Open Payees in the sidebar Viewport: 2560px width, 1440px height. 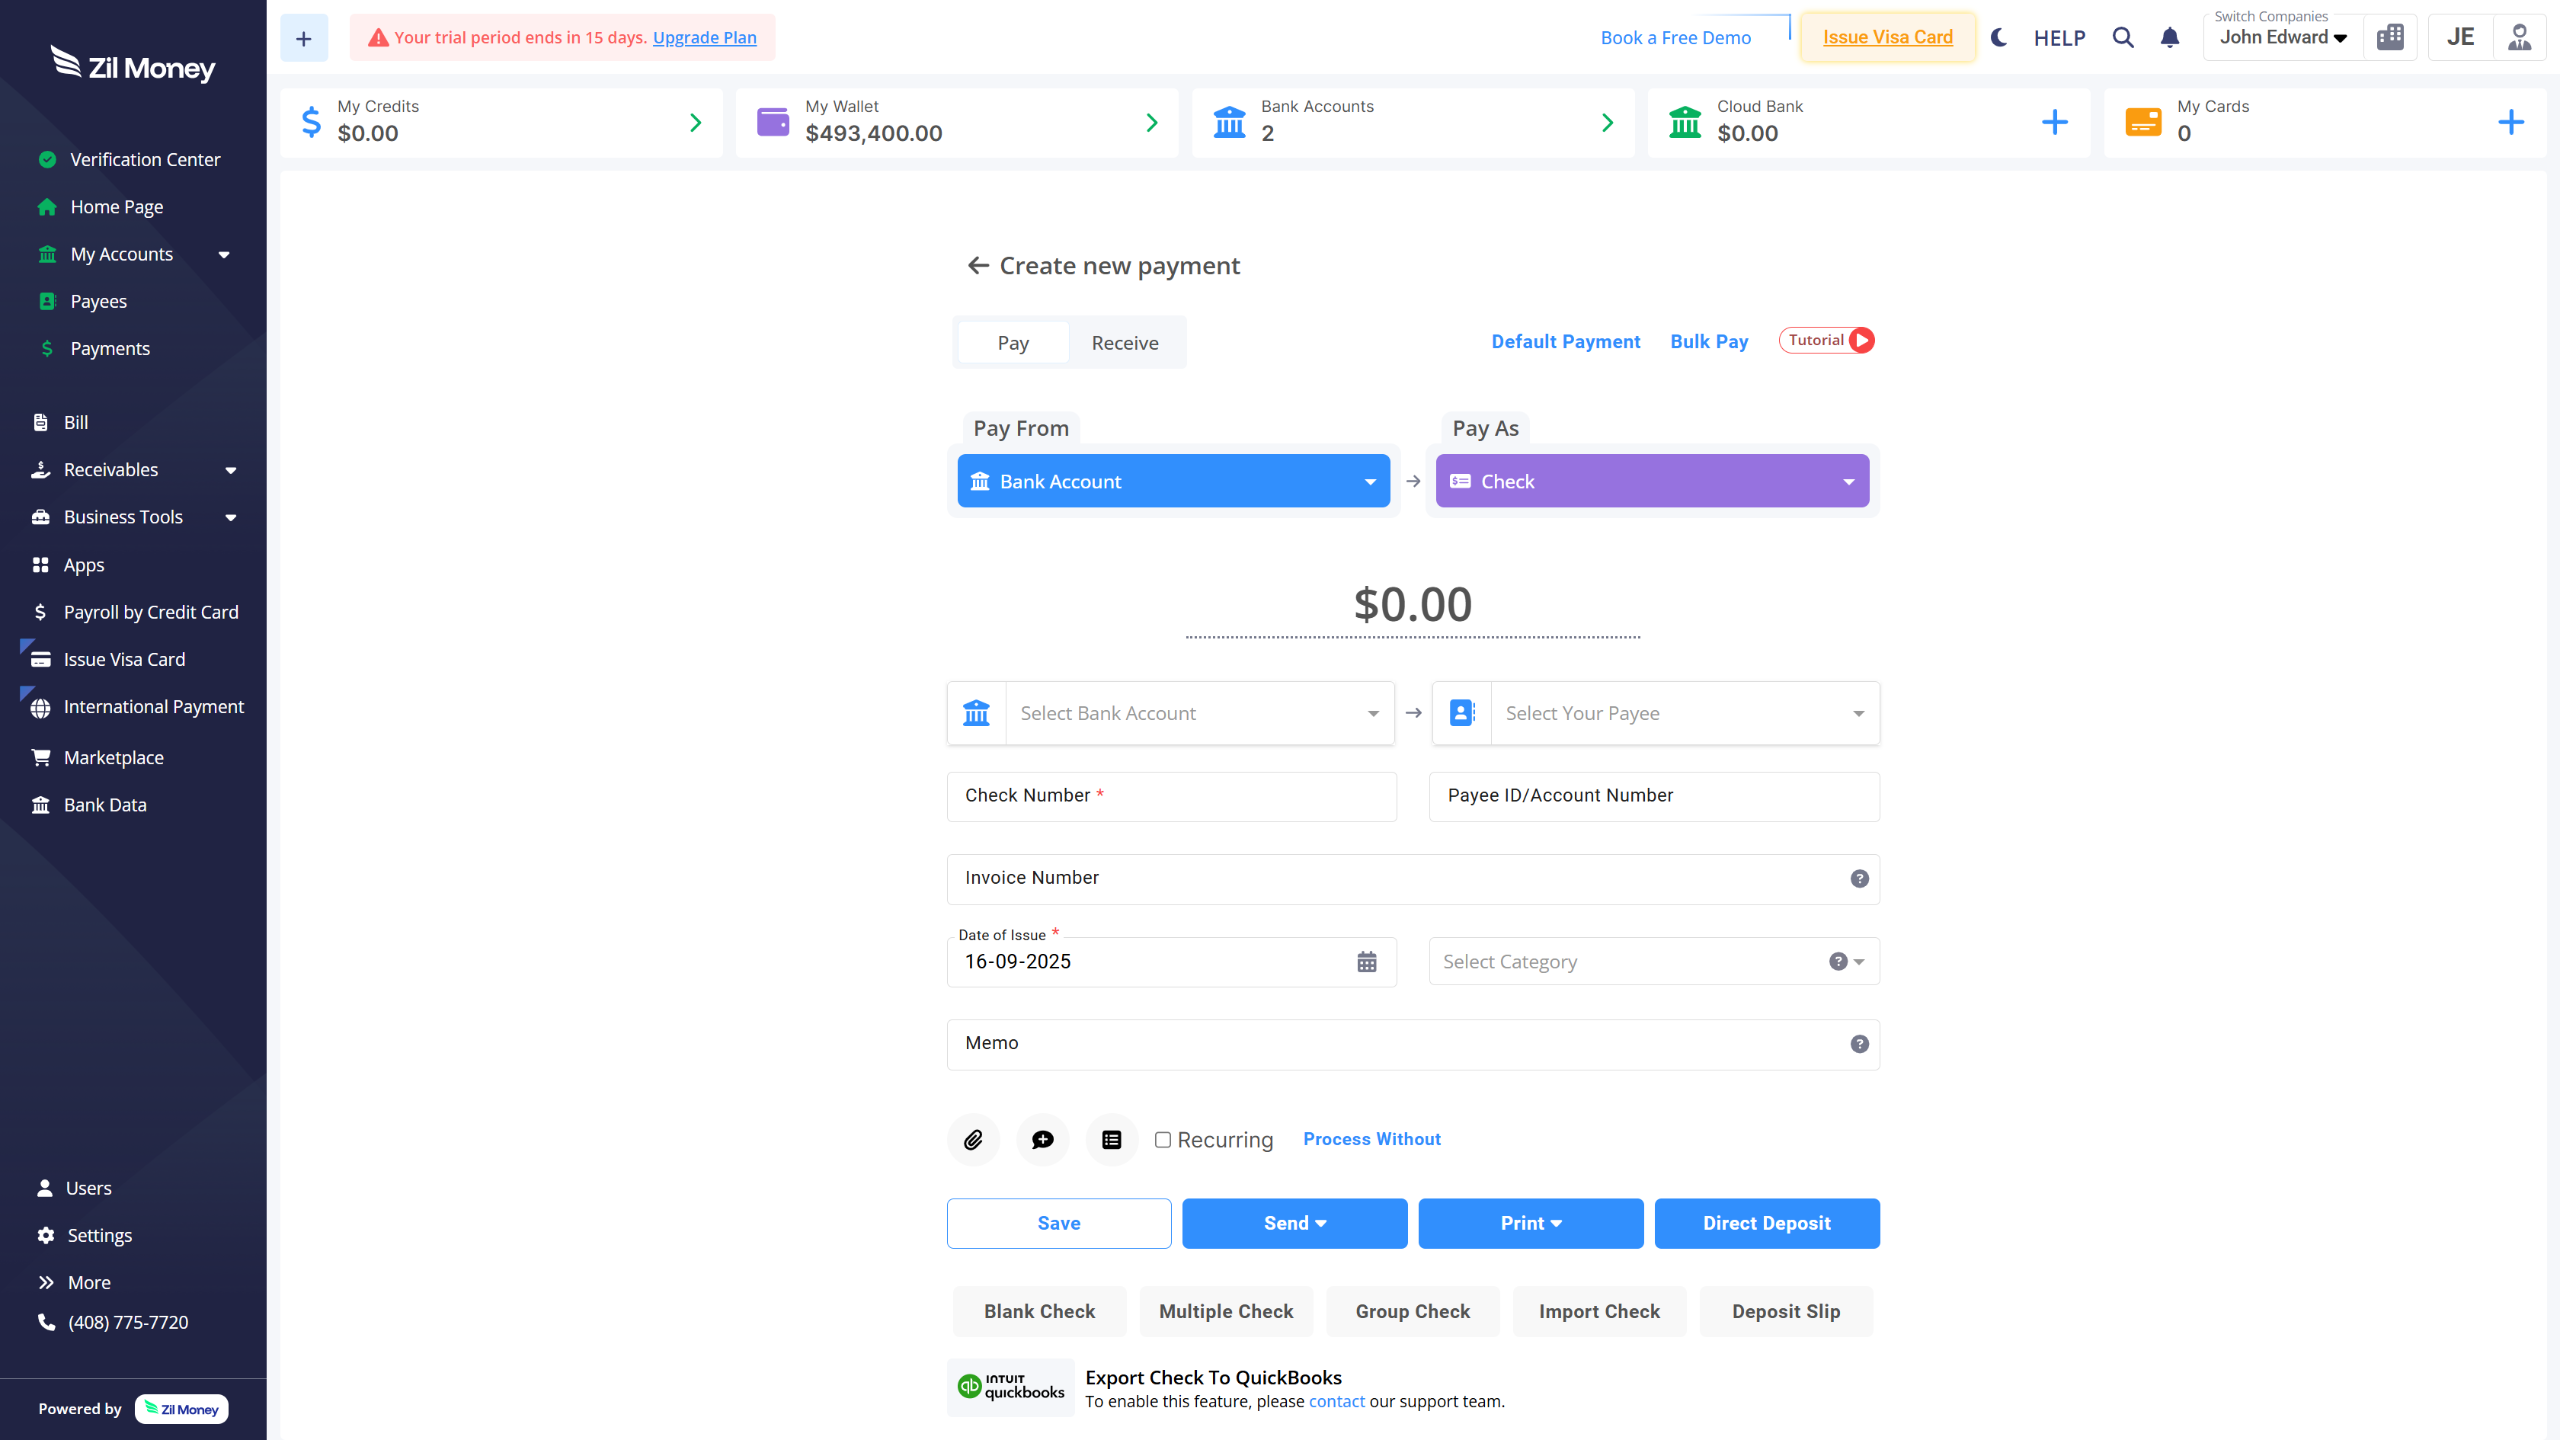click(x=98, y=301)
